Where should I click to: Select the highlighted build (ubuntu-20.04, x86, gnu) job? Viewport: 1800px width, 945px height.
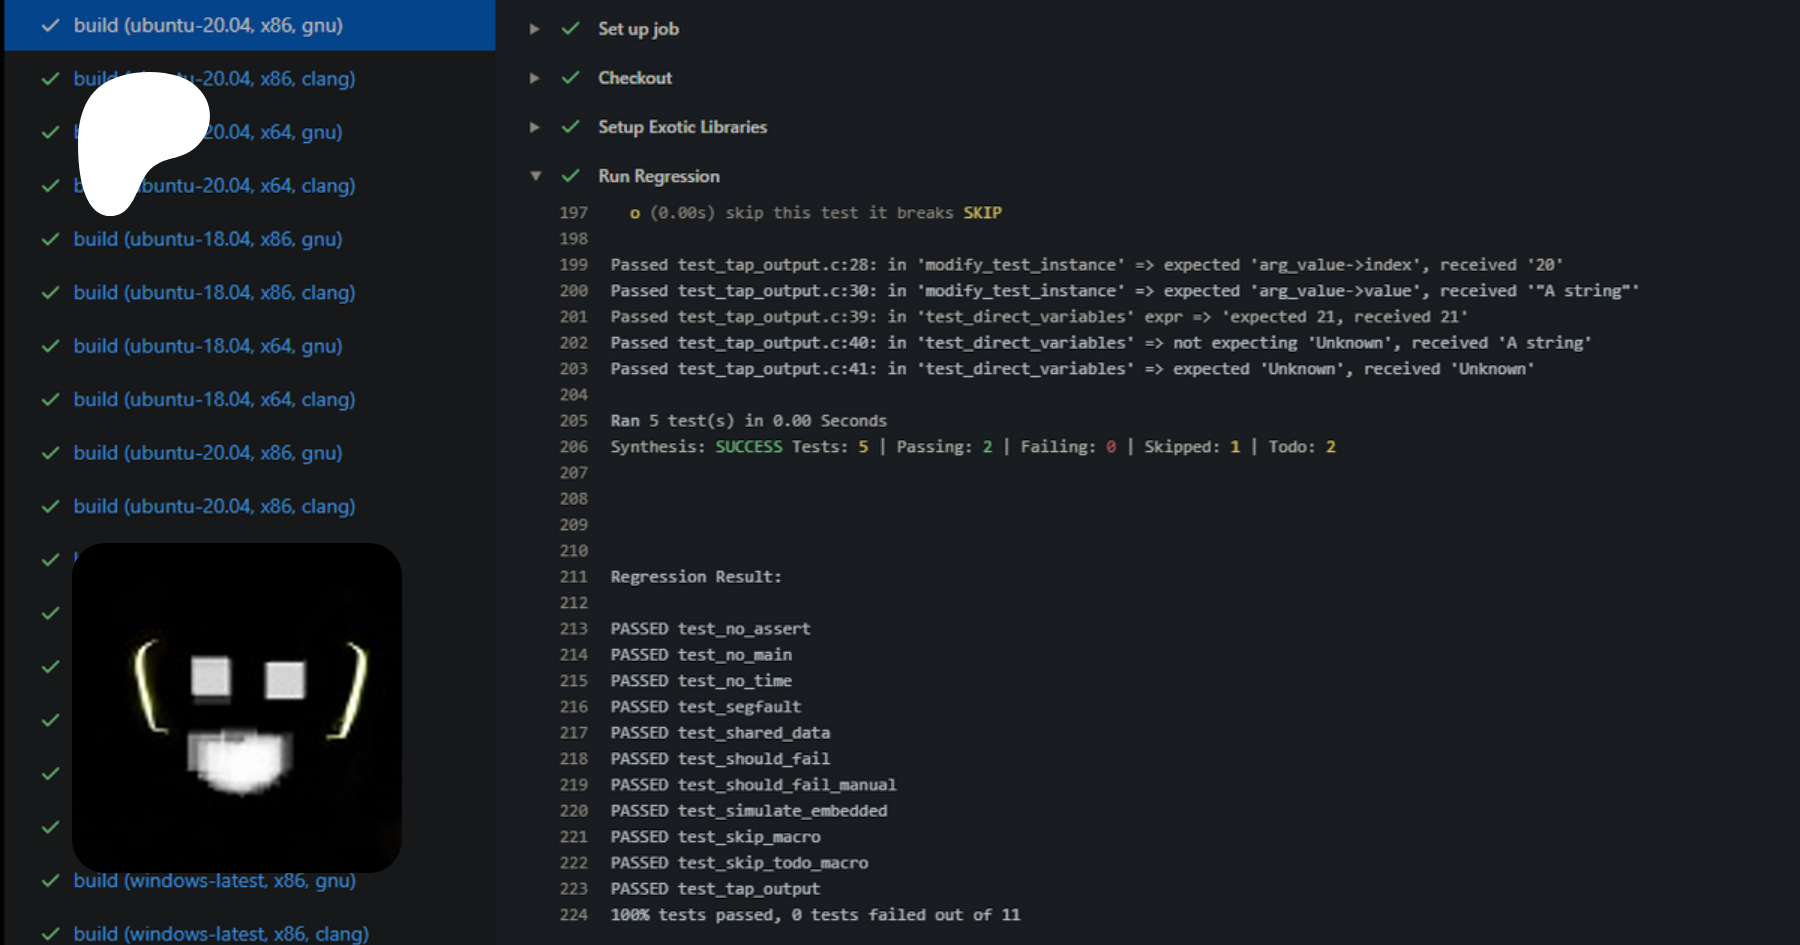(207, 25)
